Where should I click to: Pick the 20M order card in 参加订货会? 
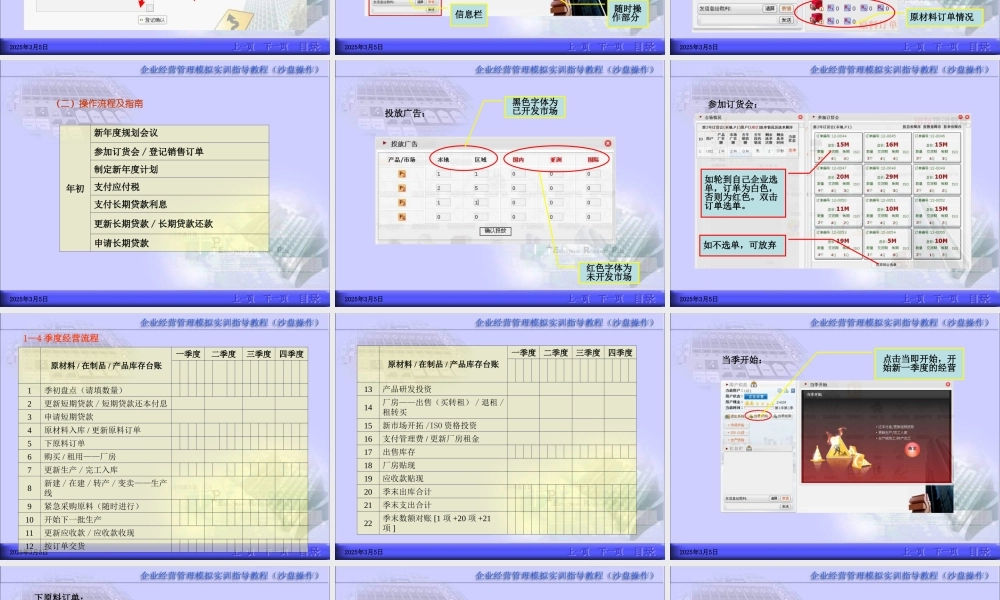pos(839,179)
